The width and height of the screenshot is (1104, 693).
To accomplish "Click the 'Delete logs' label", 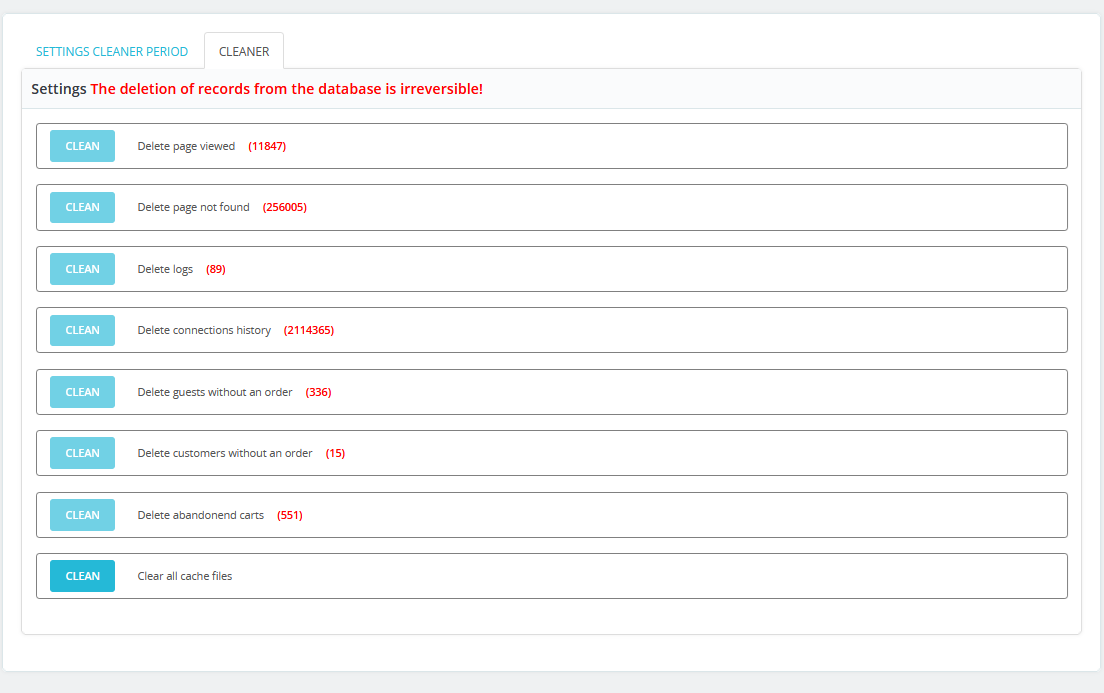I will click(x=165, y=269).
